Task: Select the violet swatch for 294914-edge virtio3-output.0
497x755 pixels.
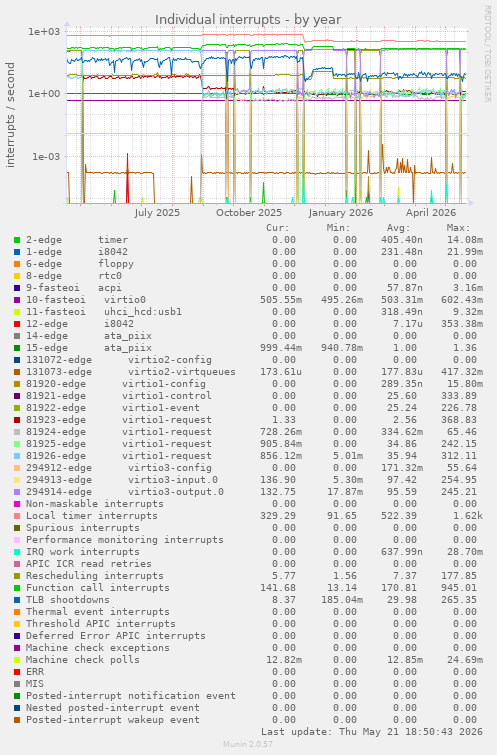Action: pos(17,492)
